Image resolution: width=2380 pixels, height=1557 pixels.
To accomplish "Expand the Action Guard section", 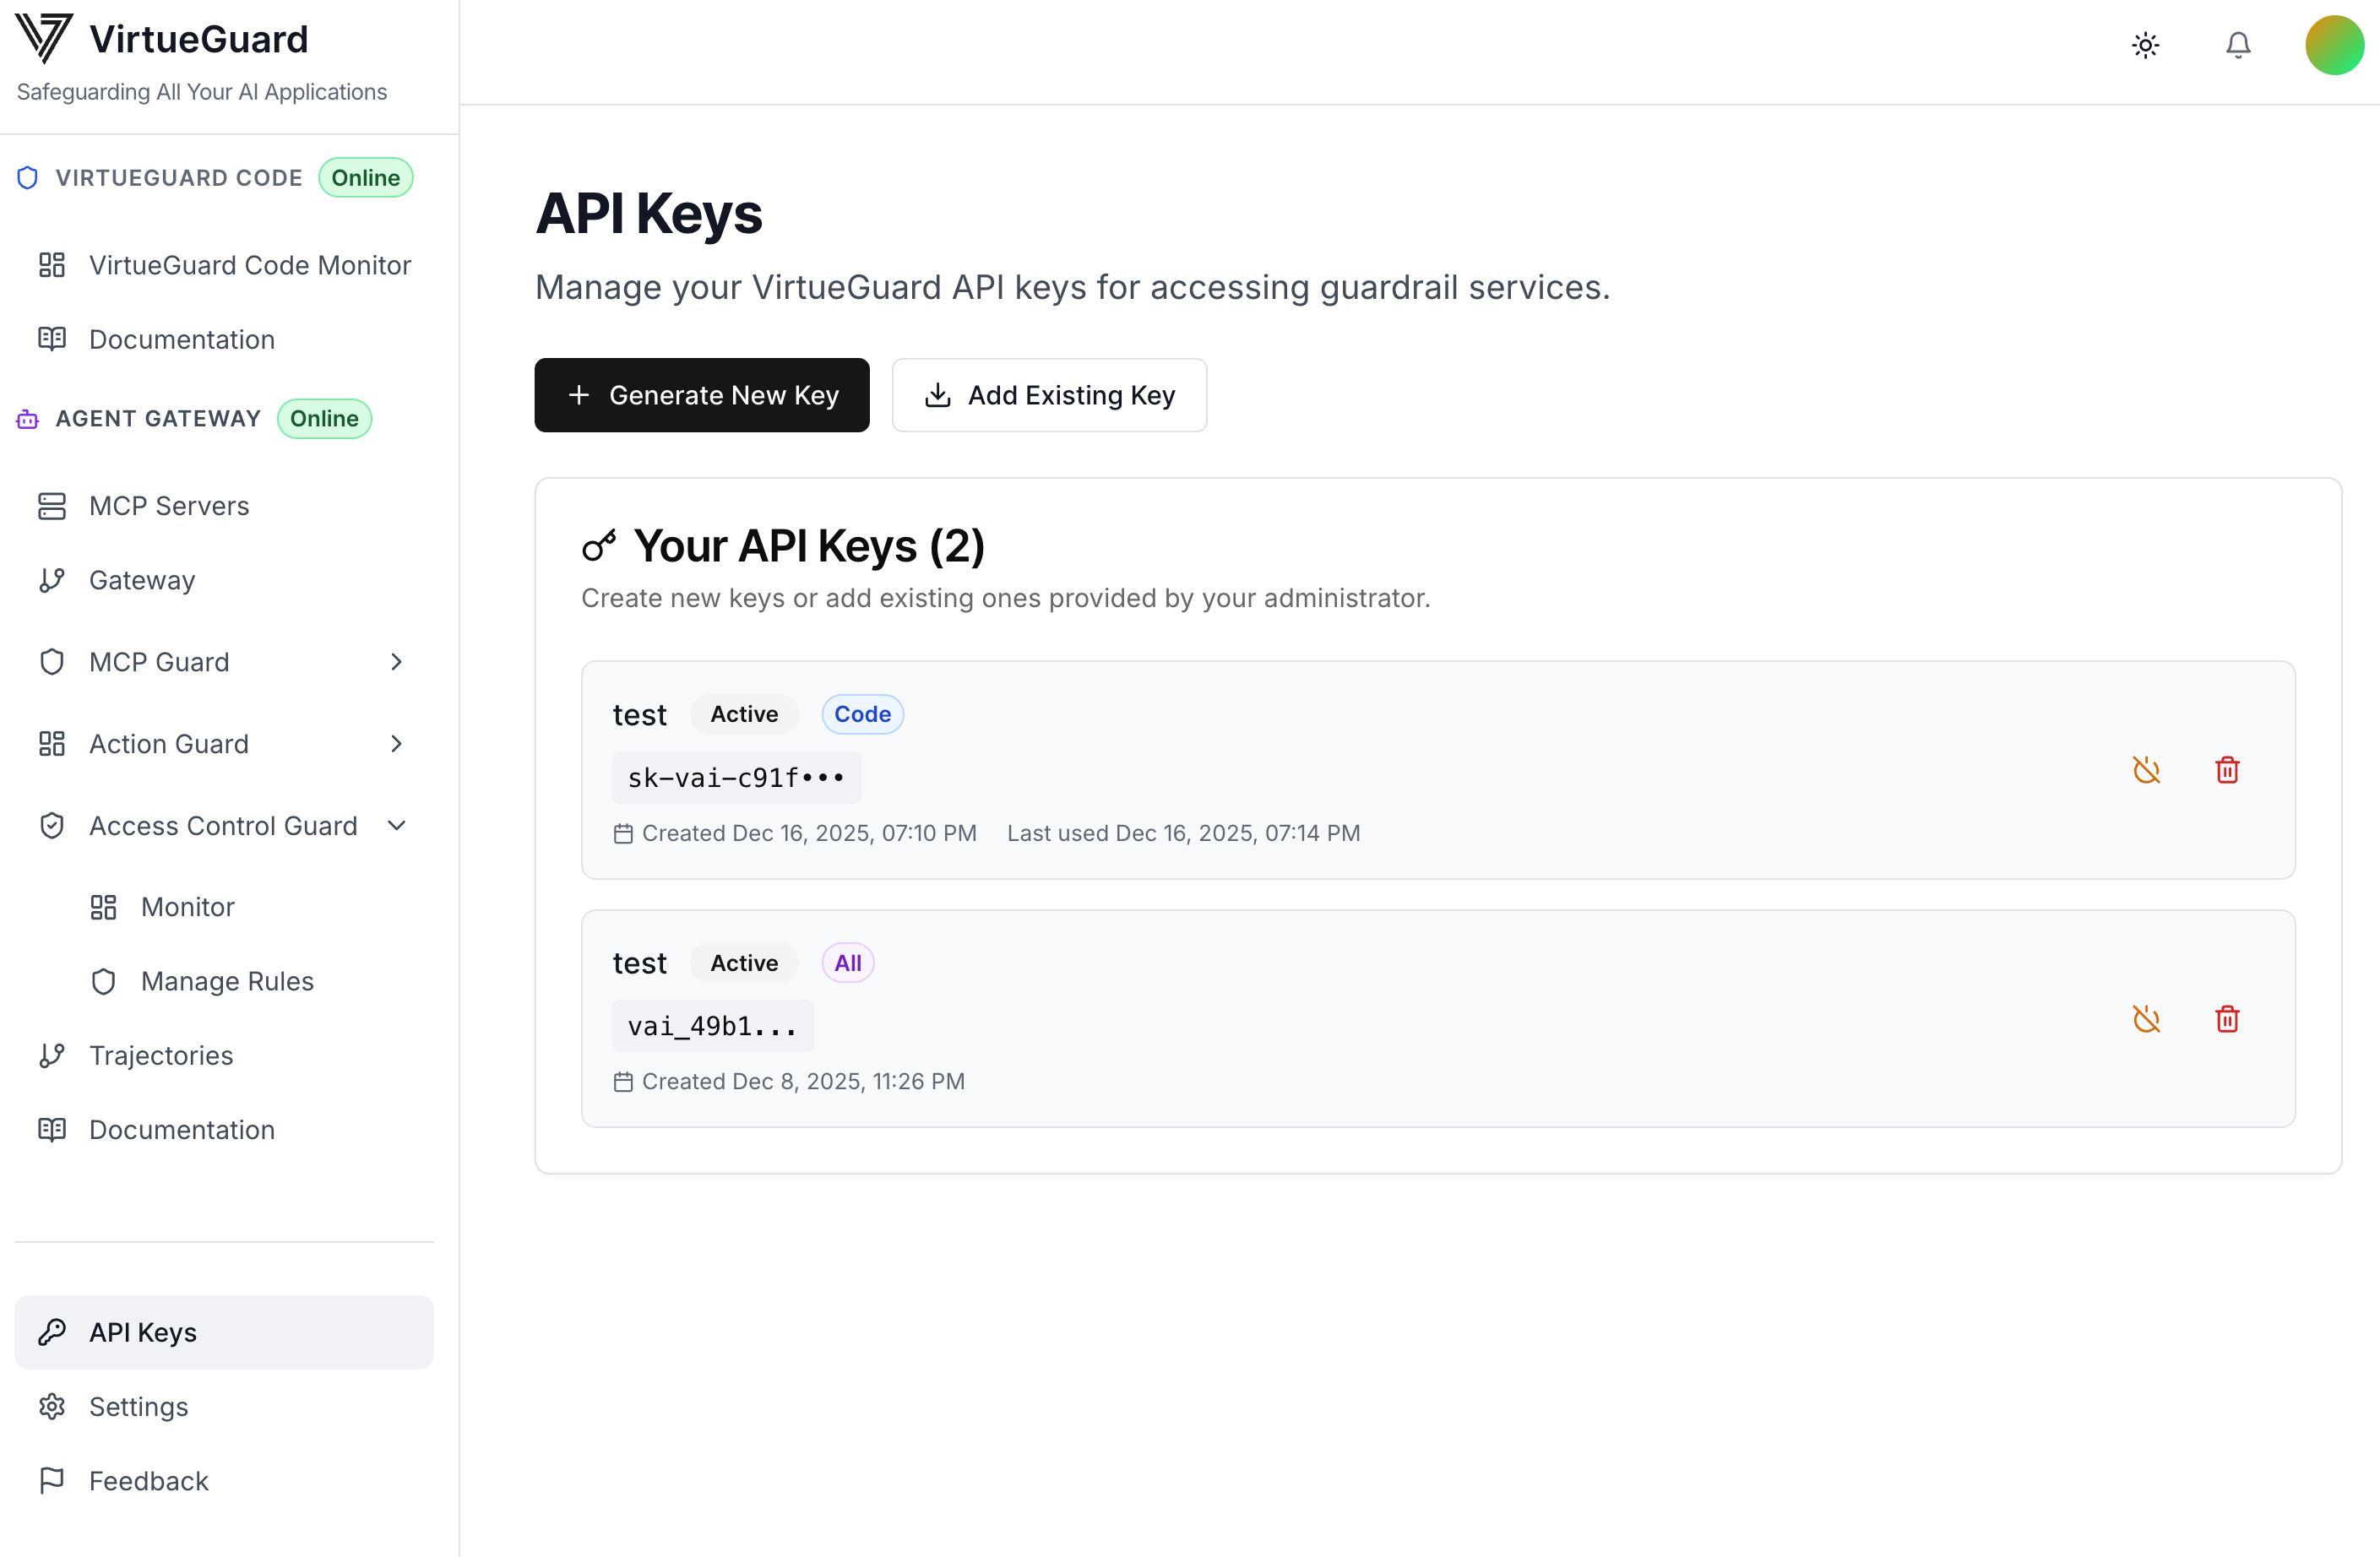I will 397,743.
